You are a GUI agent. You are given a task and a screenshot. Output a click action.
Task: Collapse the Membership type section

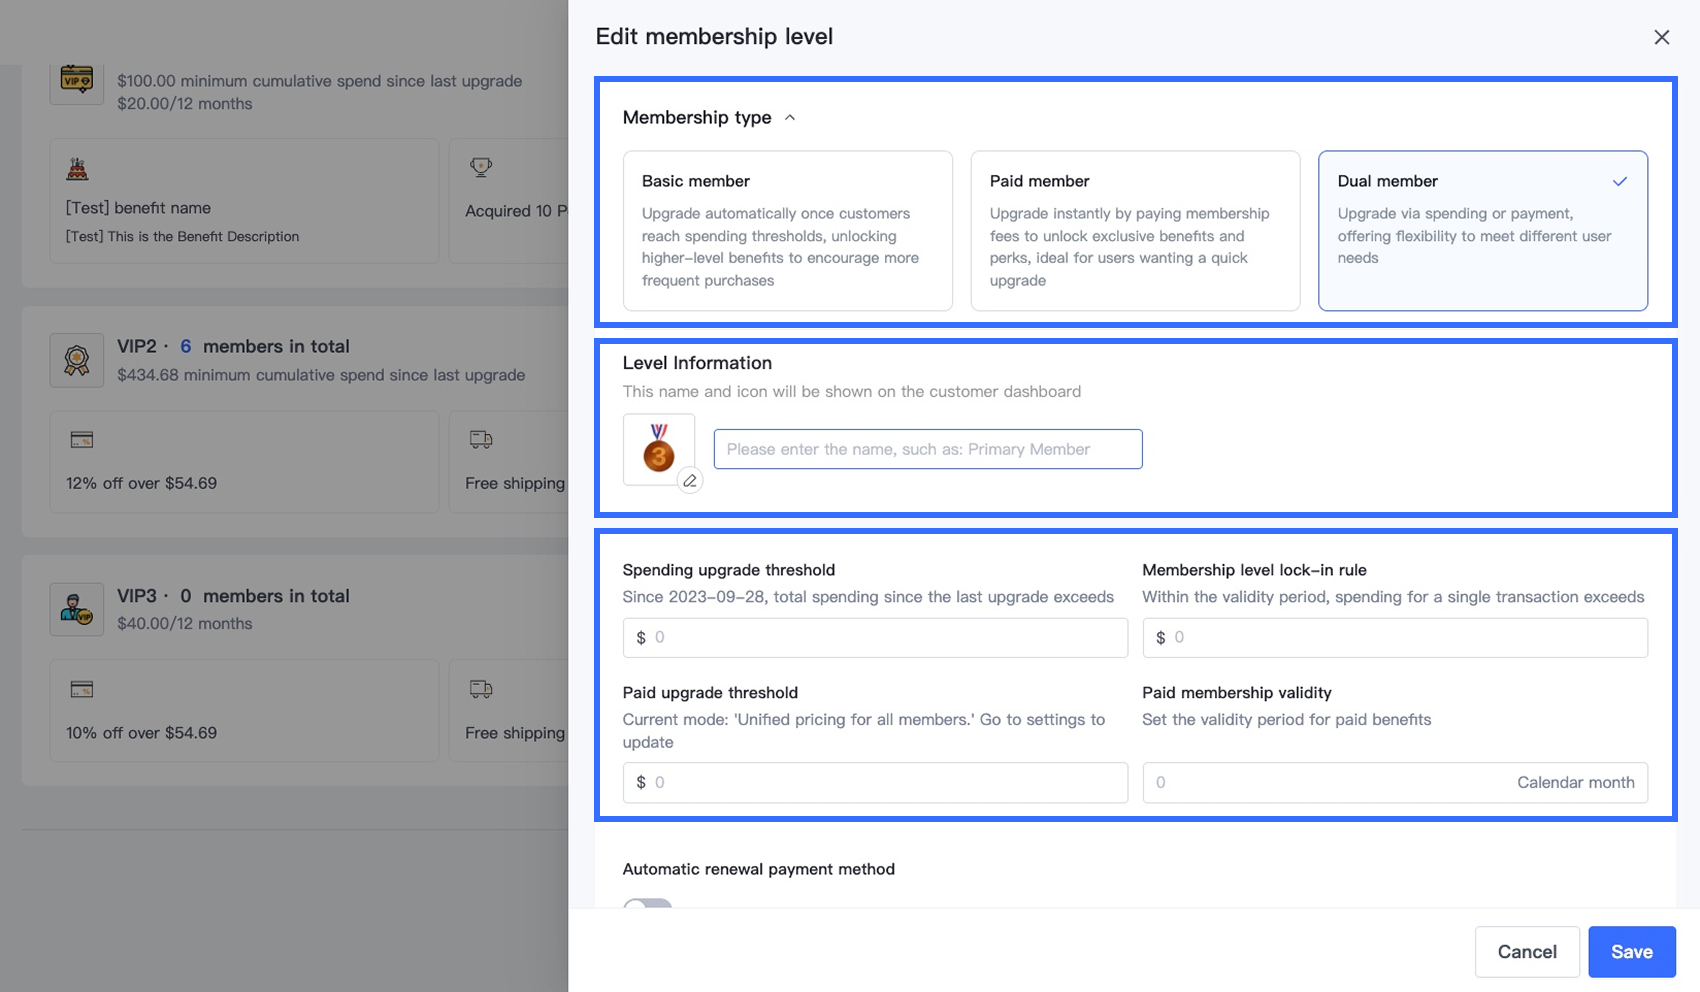(790, 118)
